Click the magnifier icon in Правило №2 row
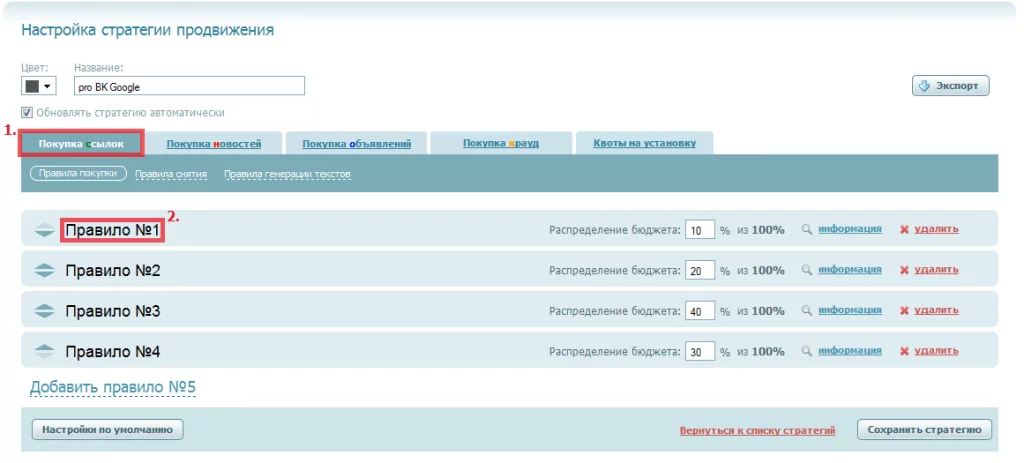This screenshot has width=1024, height=463. (807, 270)
